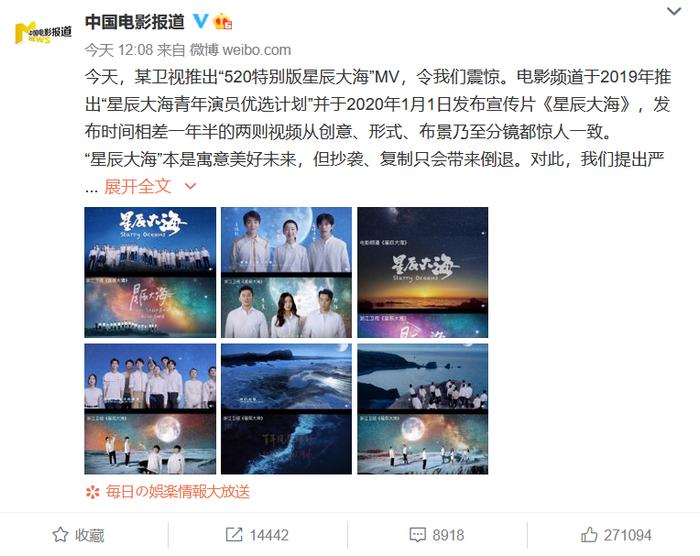Open comments via the speech bubble icon
The image size is (700, 556).
point(417,535)
